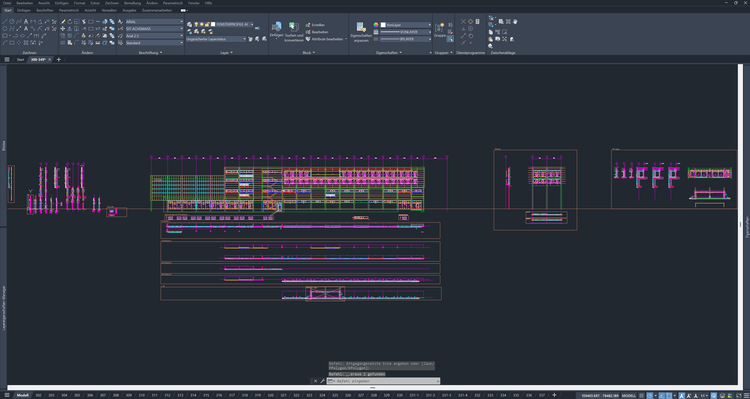Click the multileader style icon beside Arial 2.5
Viewport: 750px width, 399px height.
point(120,36)
